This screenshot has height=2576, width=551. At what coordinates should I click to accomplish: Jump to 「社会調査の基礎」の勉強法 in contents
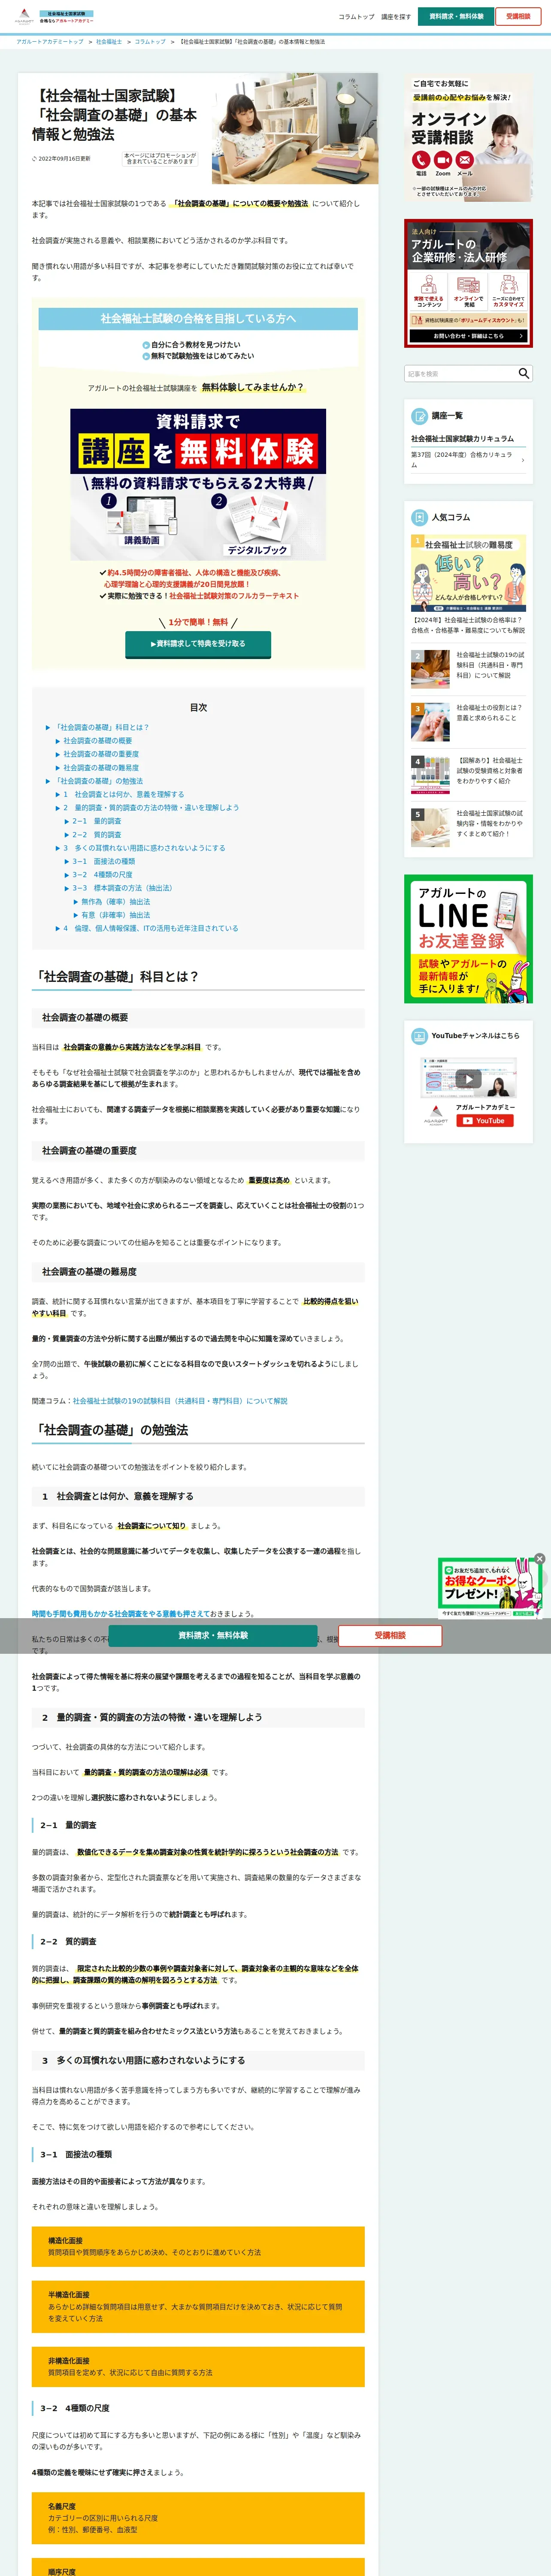98,781
